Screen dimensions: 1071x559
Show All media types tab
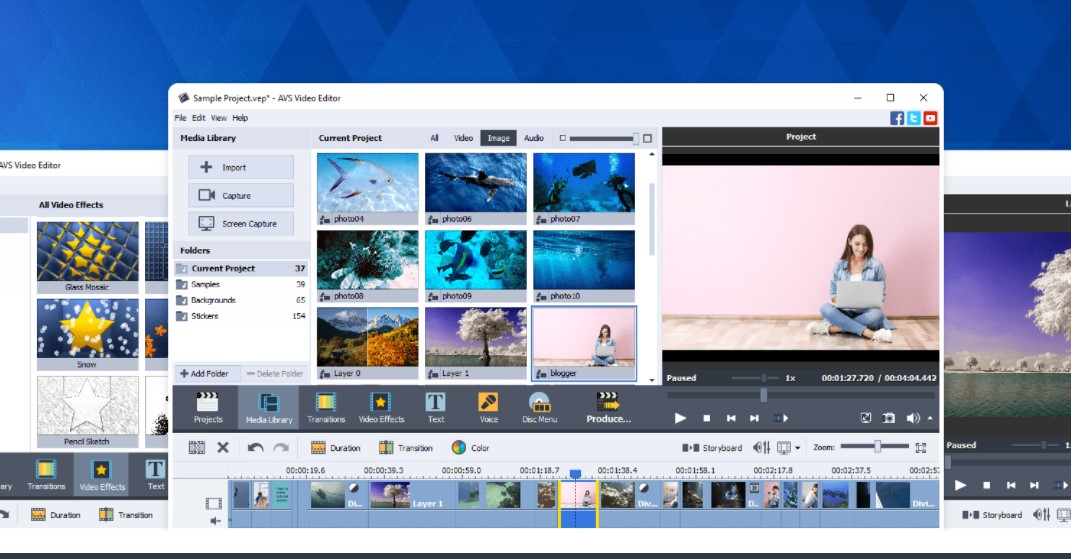pos(434,138)
